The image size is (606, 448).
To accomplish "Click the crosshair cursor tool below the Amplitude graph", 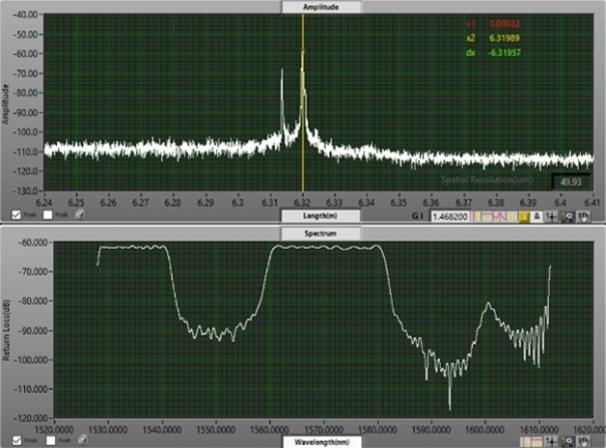I will [550, 215].
